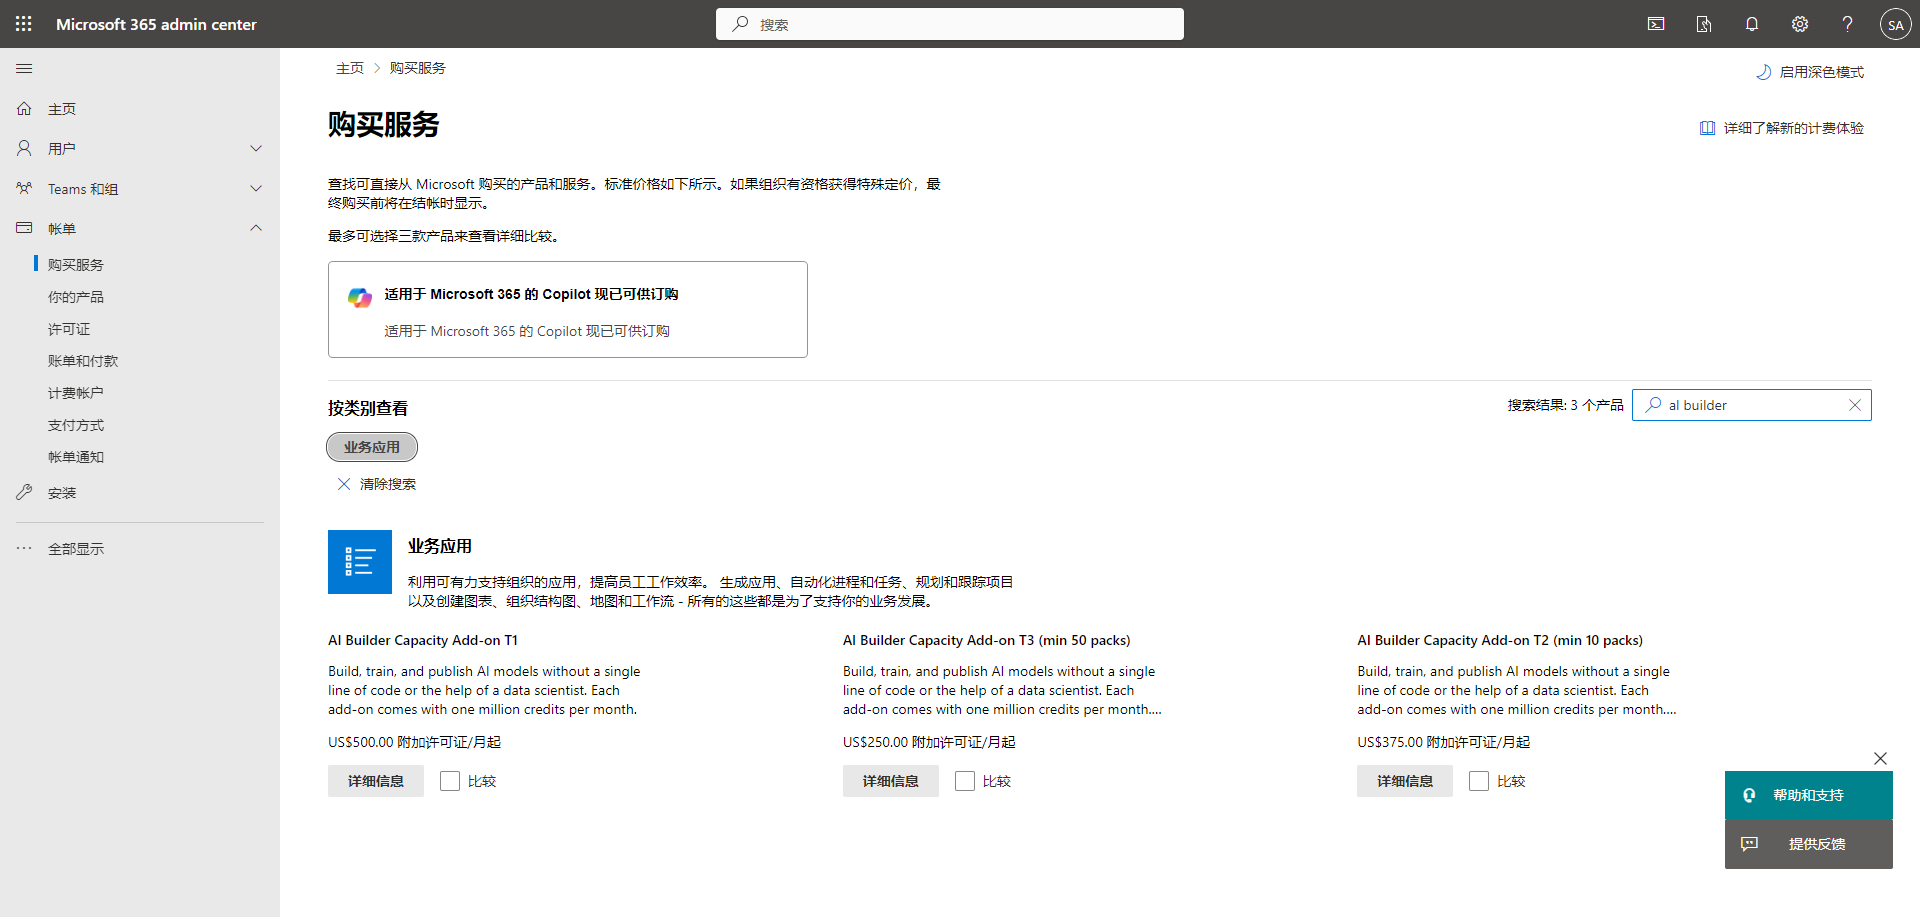Image resolution: width=1920 pixels, height=919 pixels.
Task: Click the Teams and groups icon
Action: tap(24, 188)
